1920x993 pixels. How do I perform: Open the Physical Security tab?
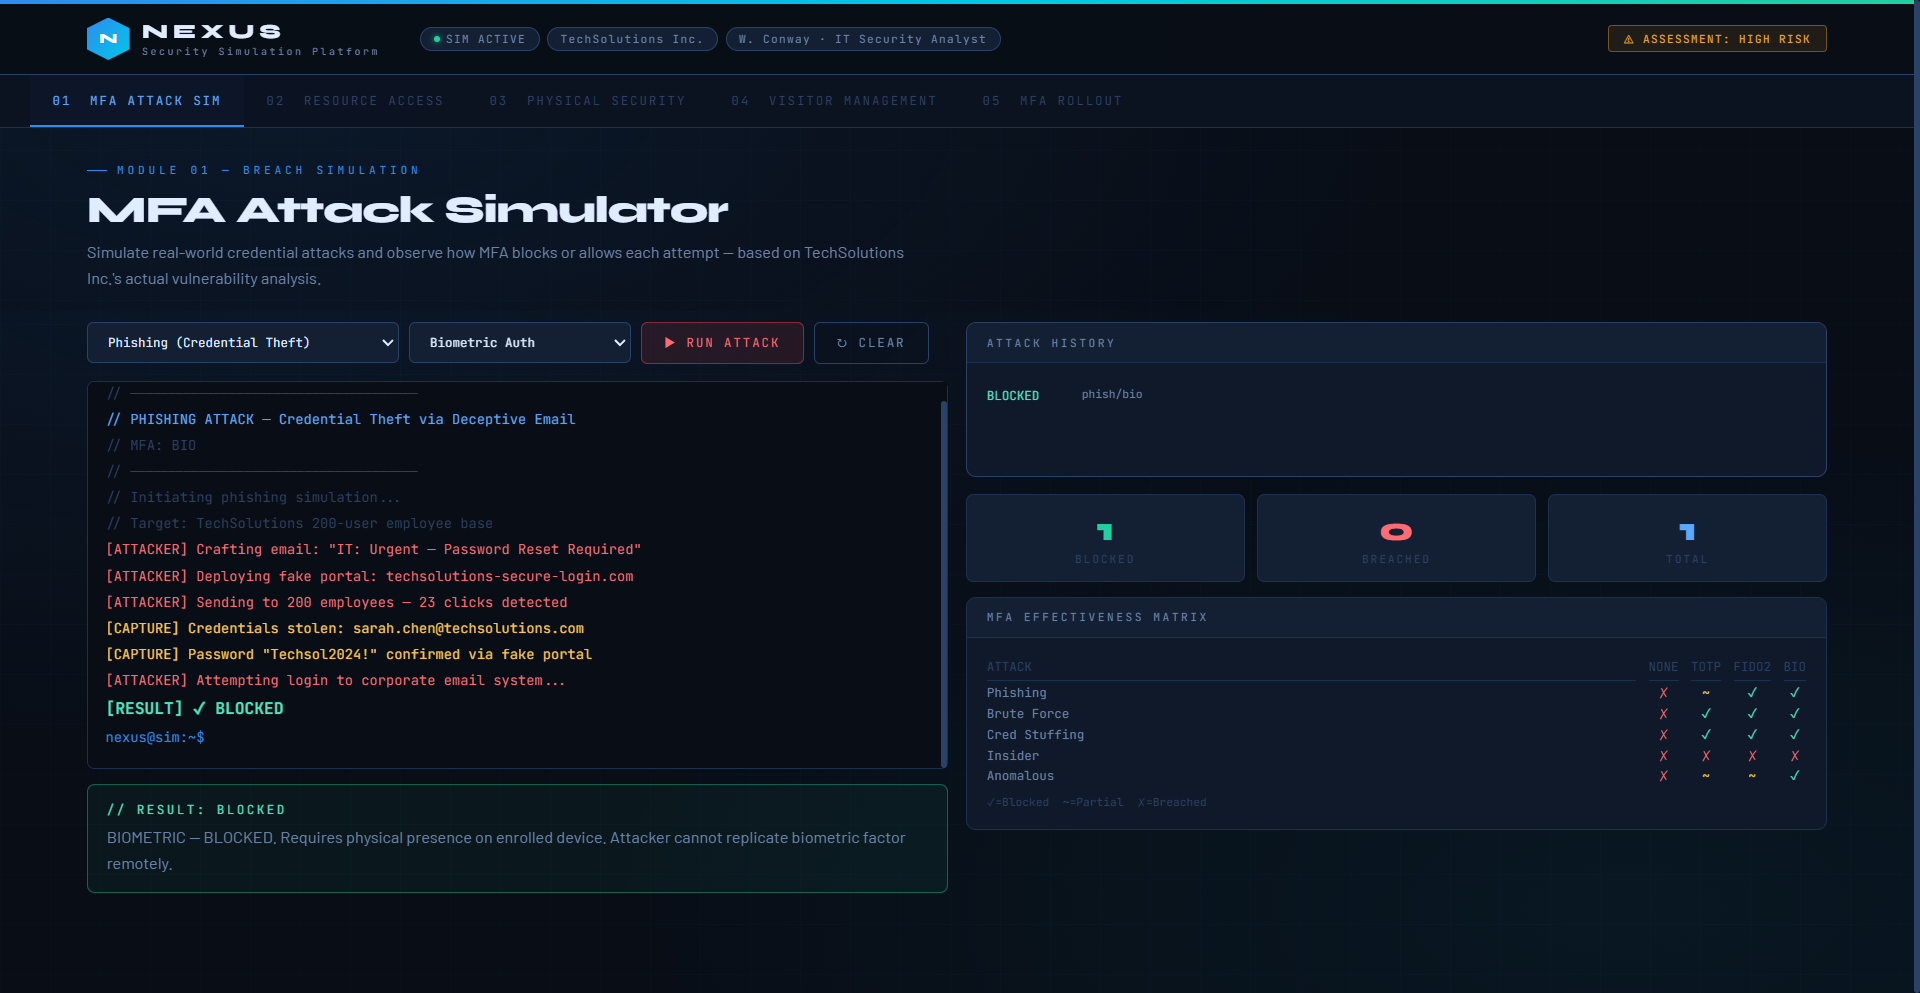[x=588, y=101]
